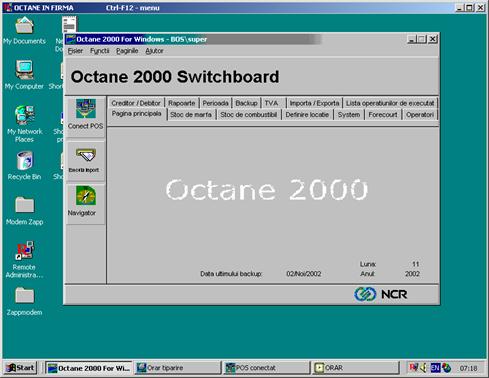
Task: Open the Modem Zapp folder
Action: (x=24, y=205)
